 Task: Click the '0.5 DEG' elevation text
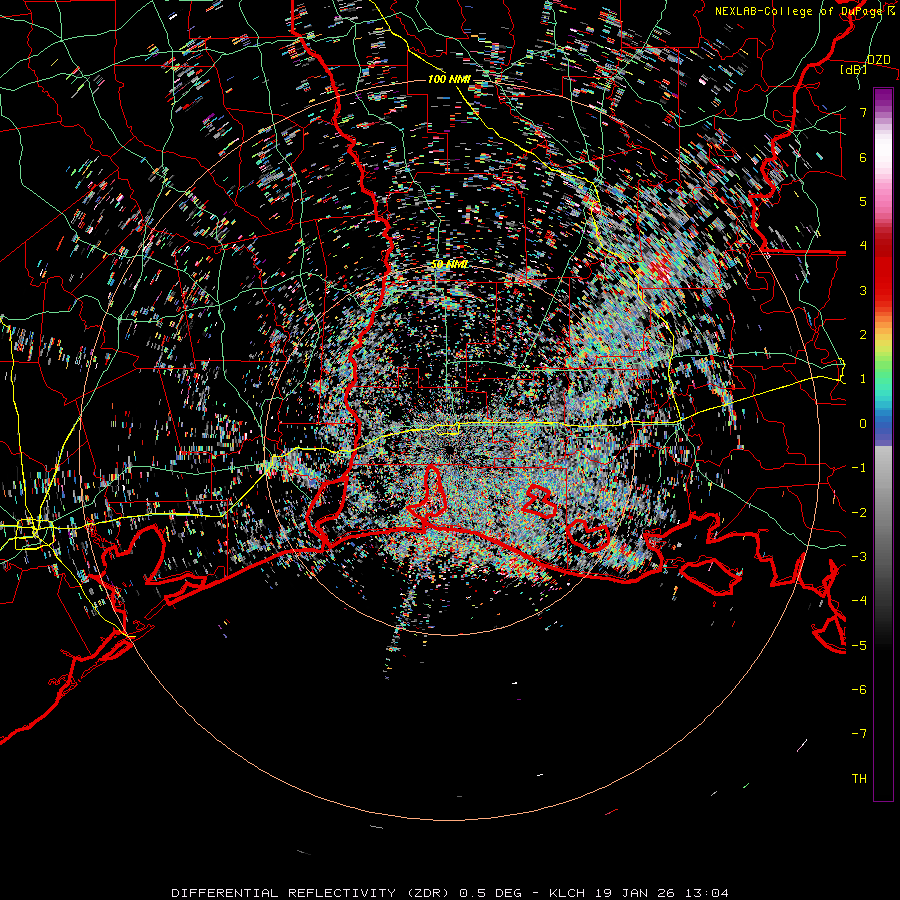pyautogui.click(x=491, y=893)
